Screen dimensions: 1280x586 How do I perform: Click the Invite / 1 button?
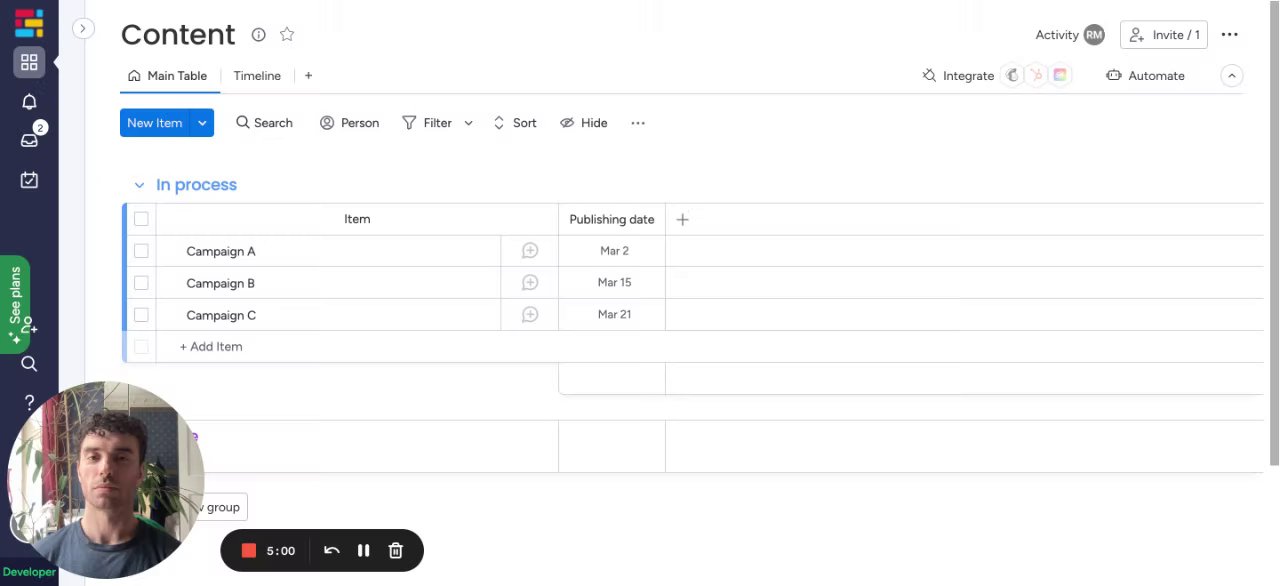[x=1164, y=35]
